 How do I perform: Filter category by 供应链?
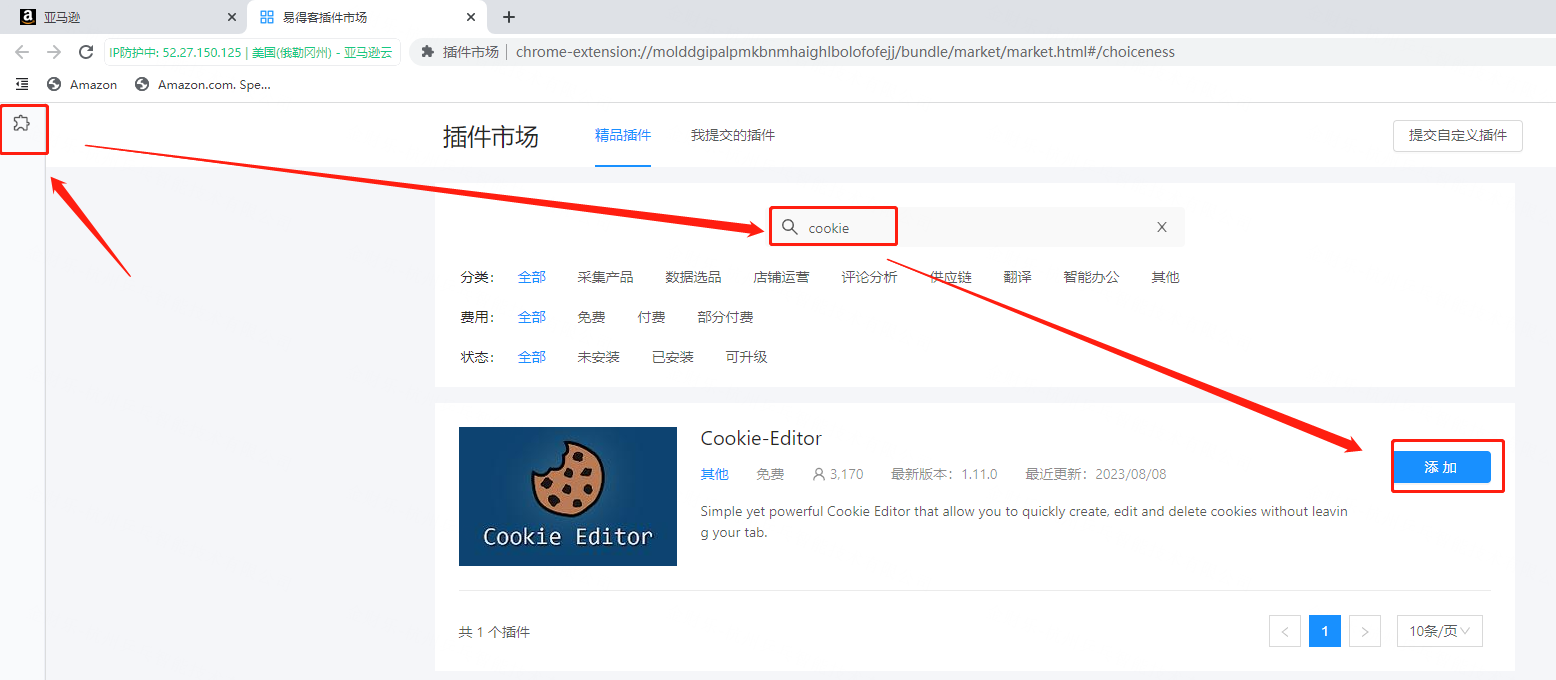950,277
